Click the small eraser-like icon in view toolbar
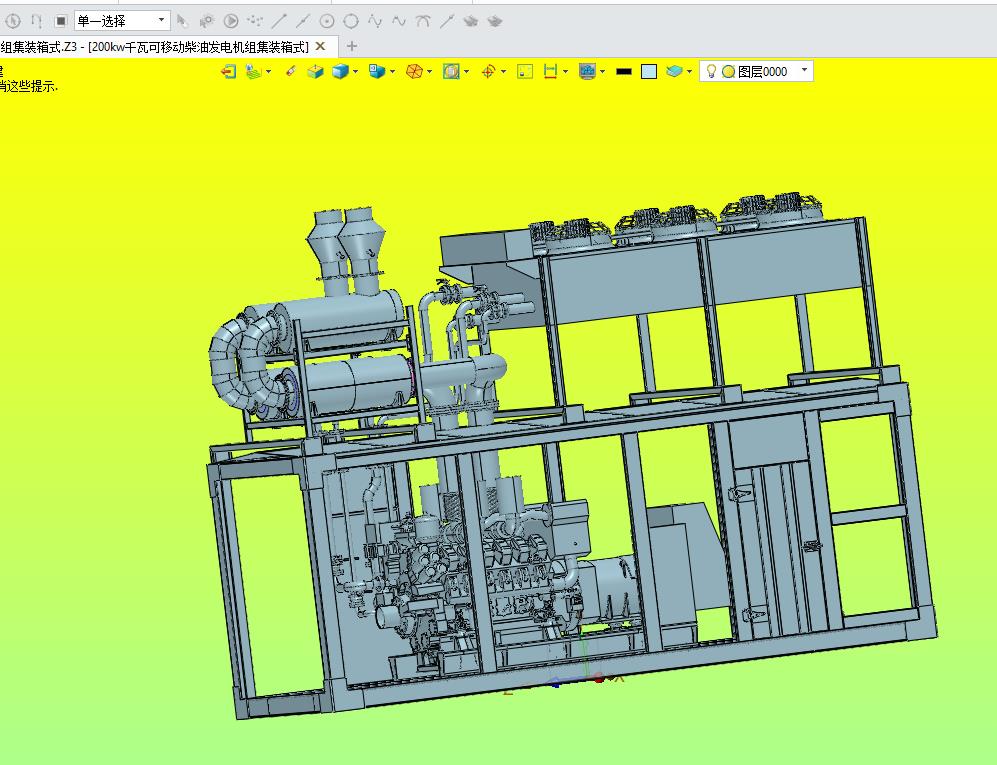Image resolution: width=997 pixels, height=765 pixels. (290, 71)
